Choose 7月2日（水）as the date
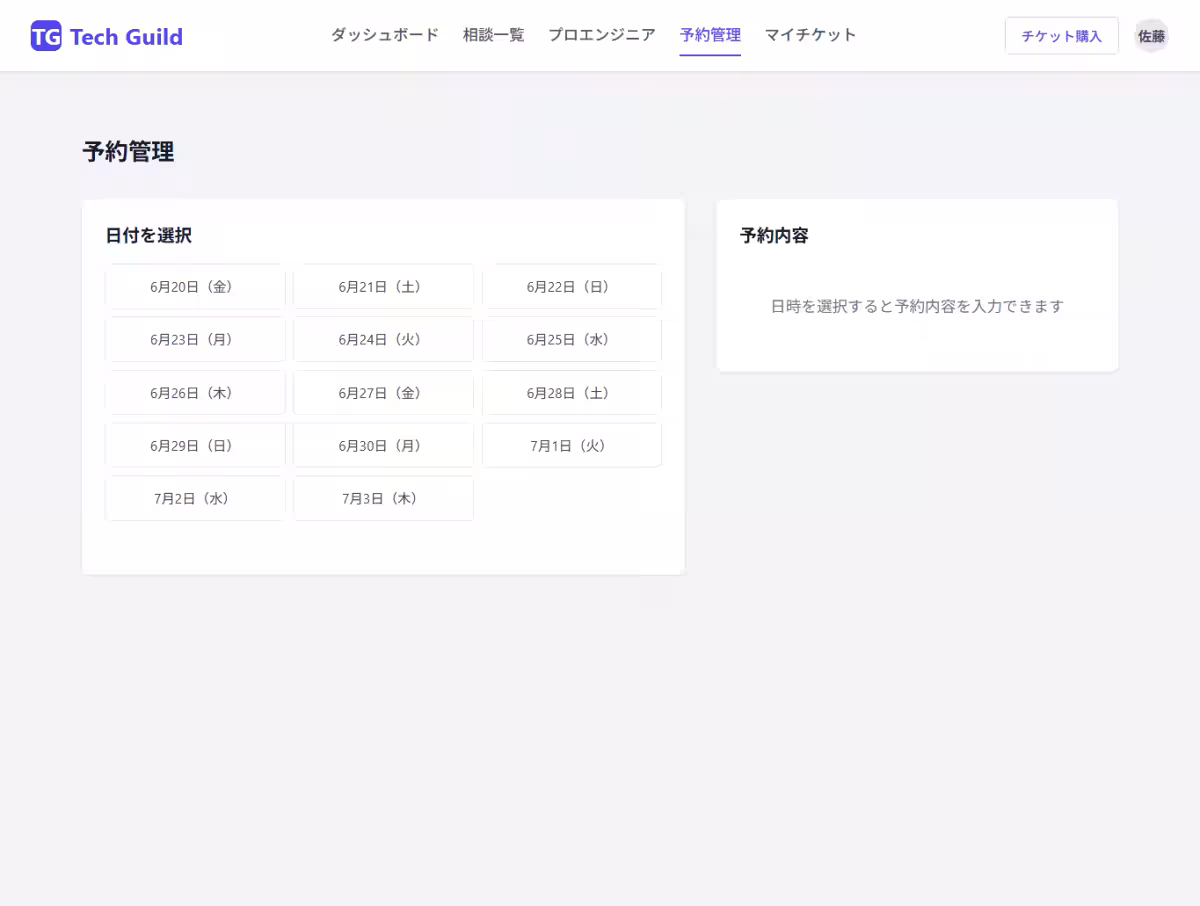Image resolution: width=1200 pixels, height=906 pixels. [x=195, y=498]
